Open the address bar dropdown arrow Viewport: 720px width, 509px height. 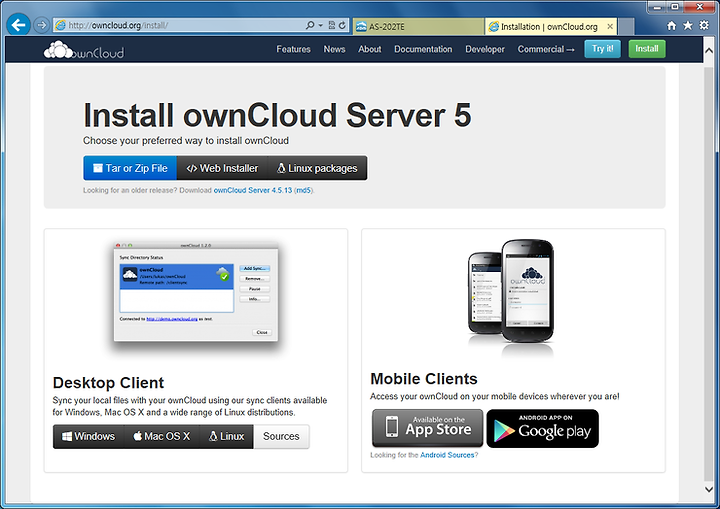pyautogui.click(x=321, y=25)
